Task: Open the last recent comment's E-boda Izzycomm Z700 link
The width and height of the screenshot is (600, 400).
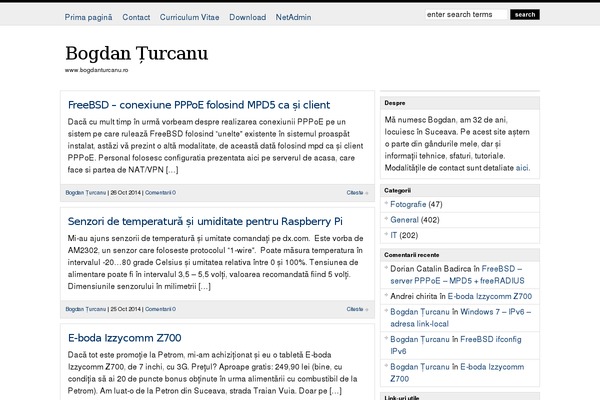Action: pos(457,373)
